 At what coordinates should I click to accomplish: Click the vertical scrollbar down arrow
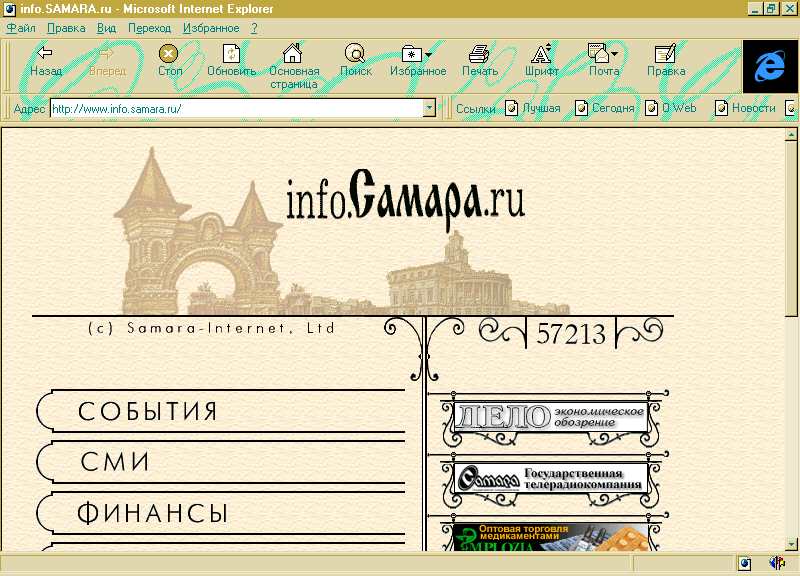[x=791, y=544]
